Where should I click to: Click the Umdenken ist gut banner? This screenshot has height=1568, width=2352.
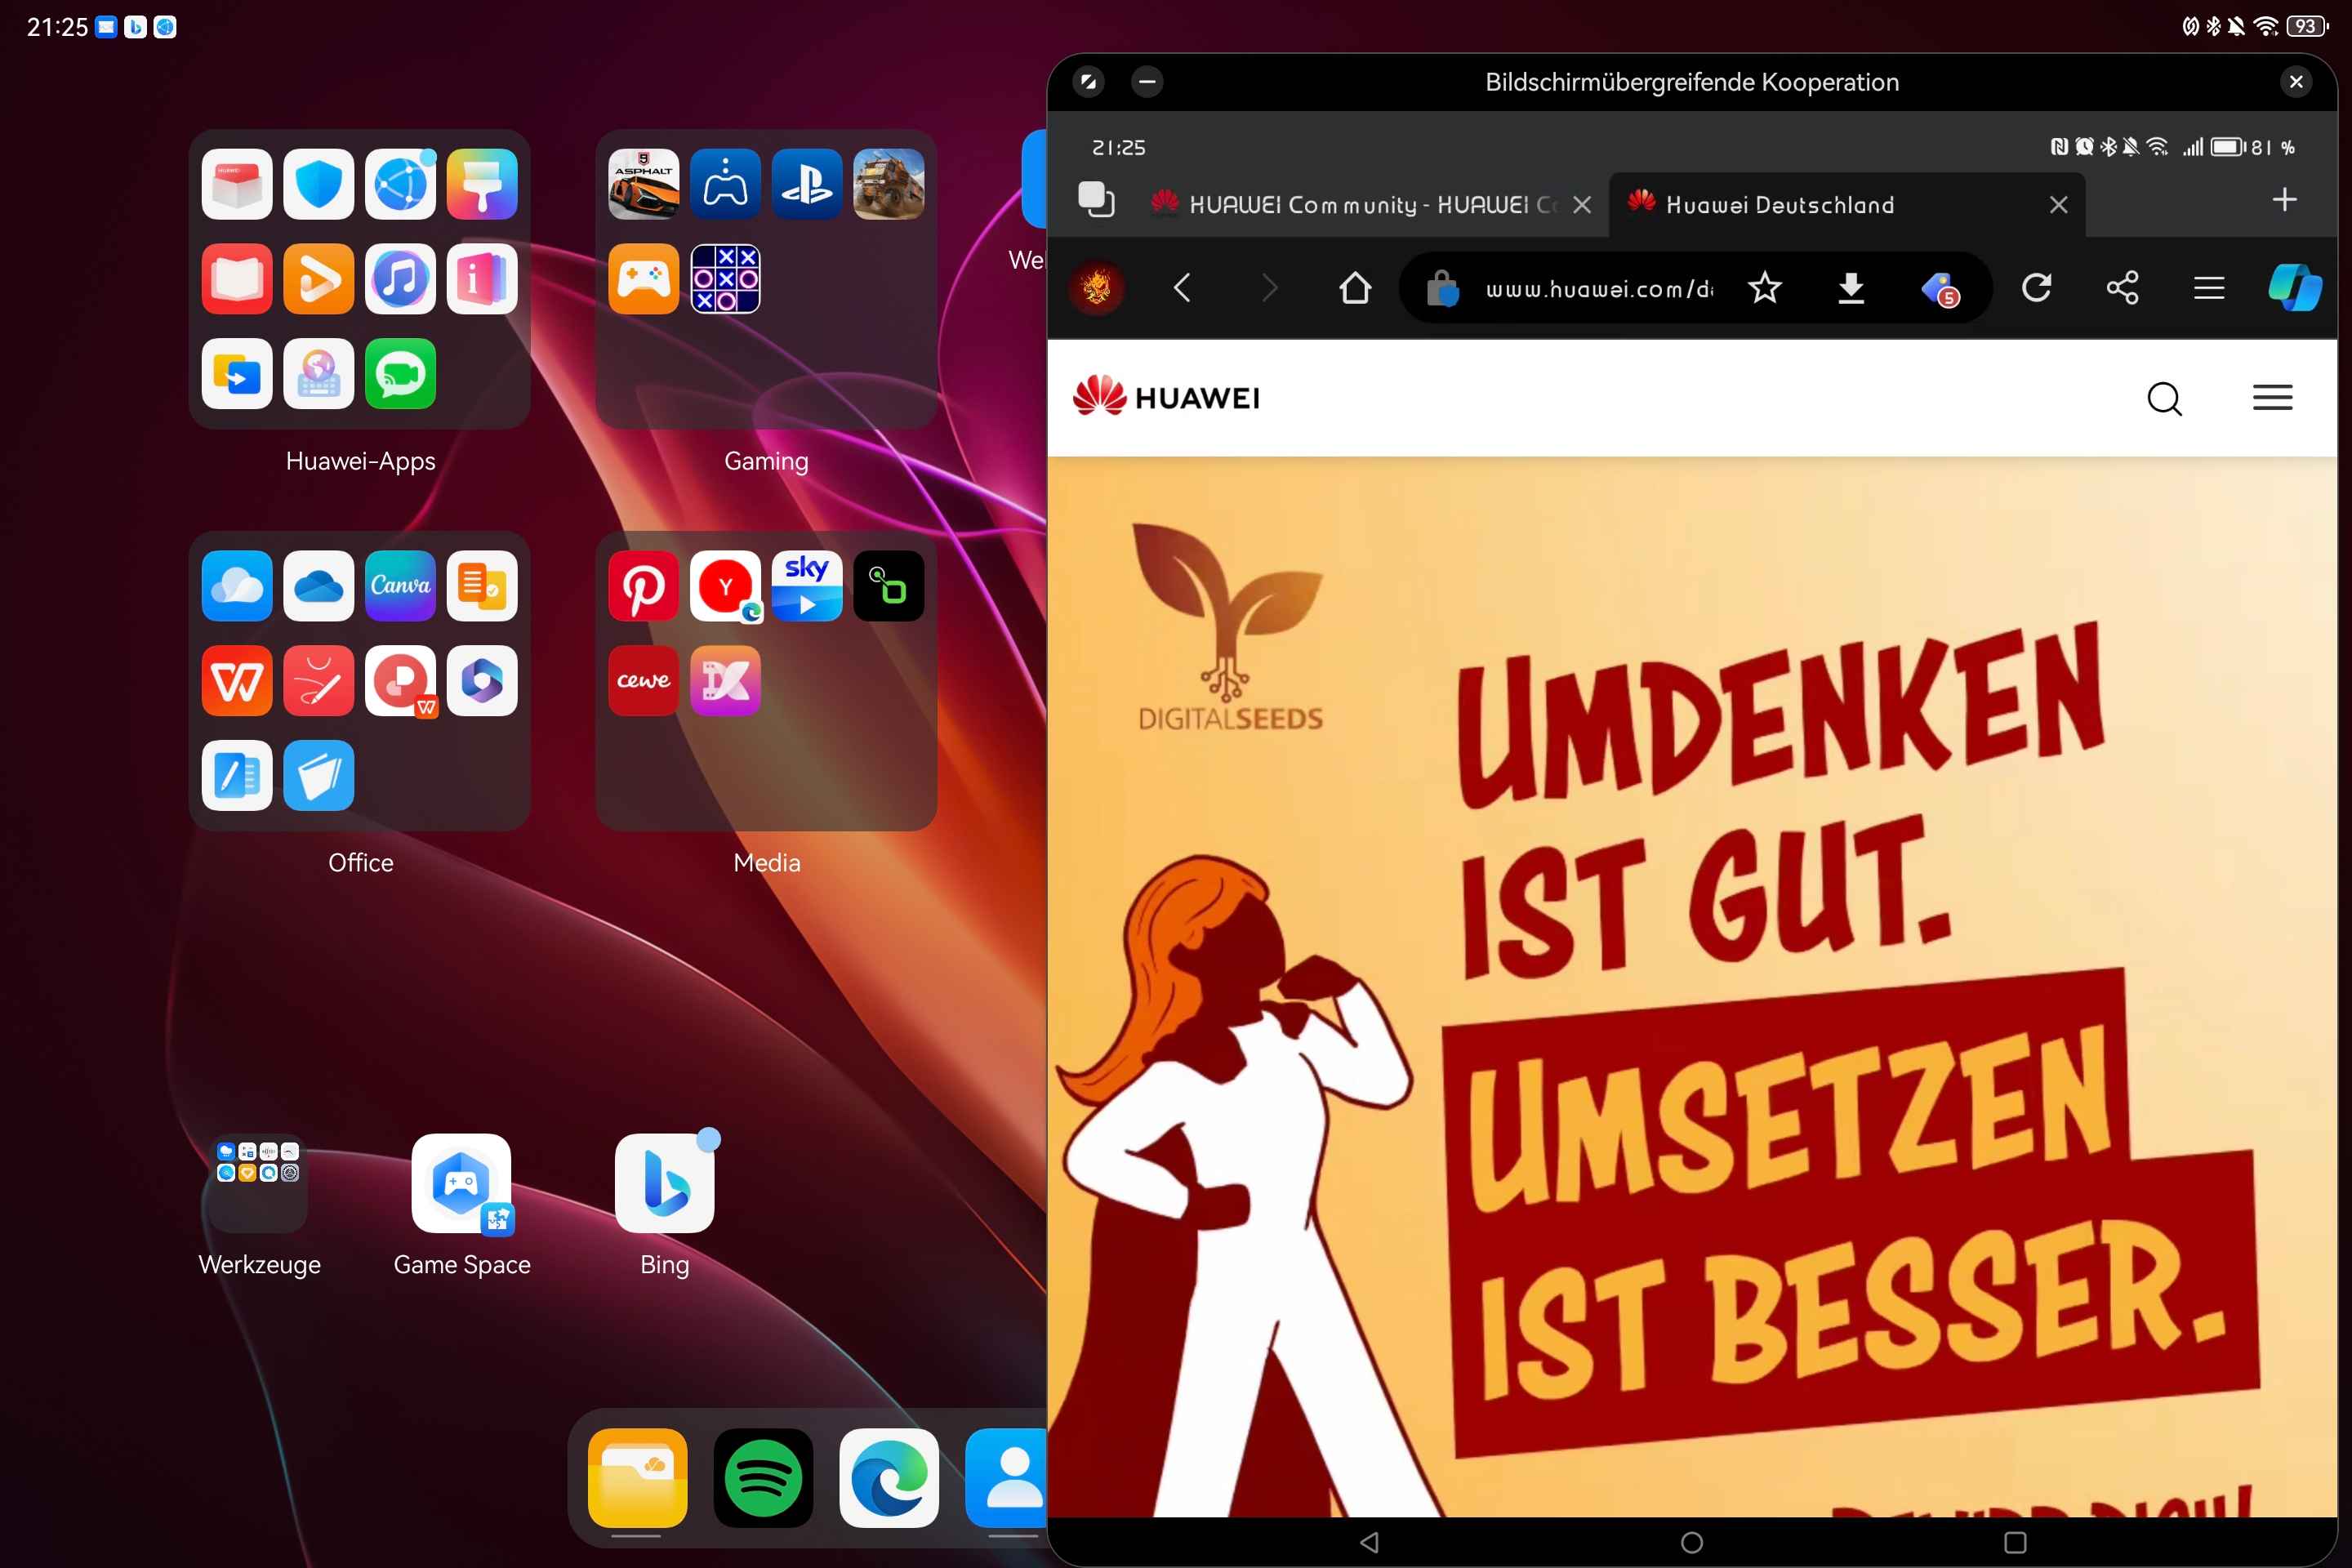[x=1691, y=986]
